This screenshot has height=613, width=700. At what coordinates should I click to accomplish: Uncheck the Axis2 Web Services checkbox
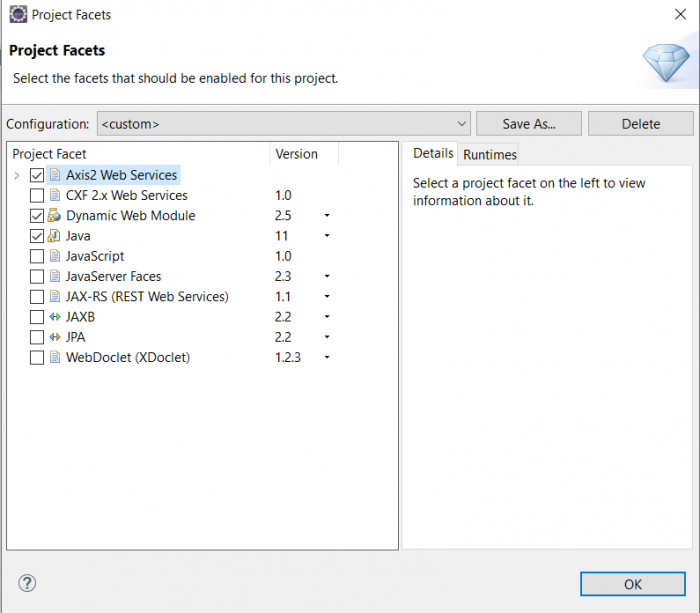coord(37,175)
